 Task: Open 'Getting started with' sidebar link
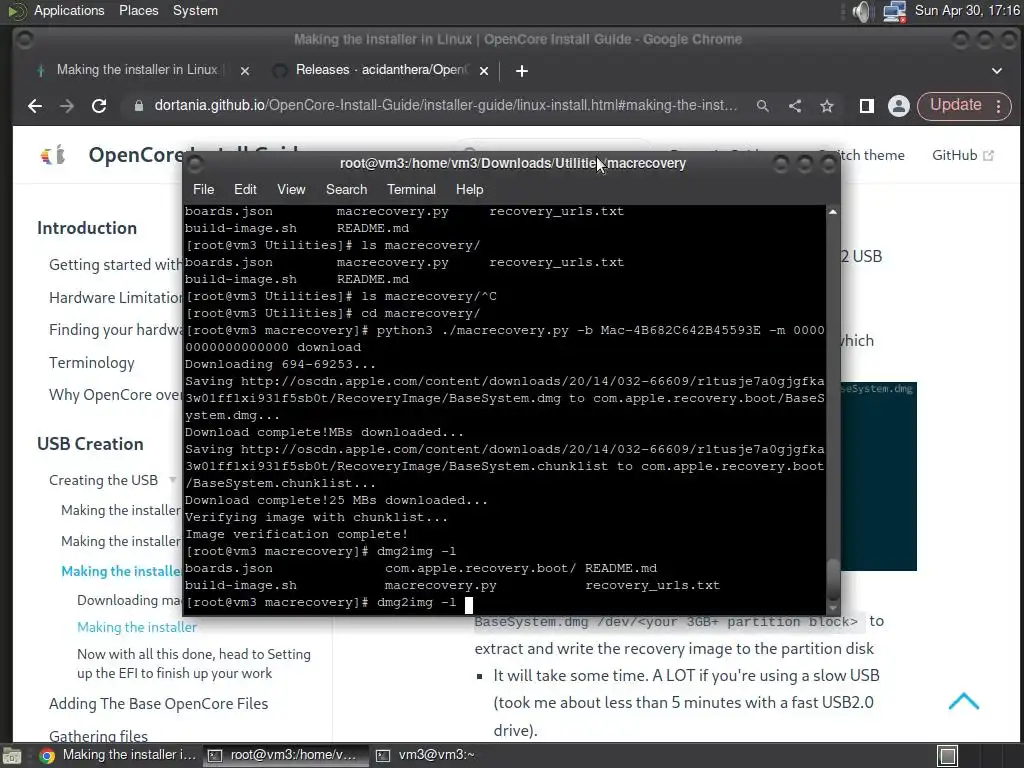[x=116, y=264]
